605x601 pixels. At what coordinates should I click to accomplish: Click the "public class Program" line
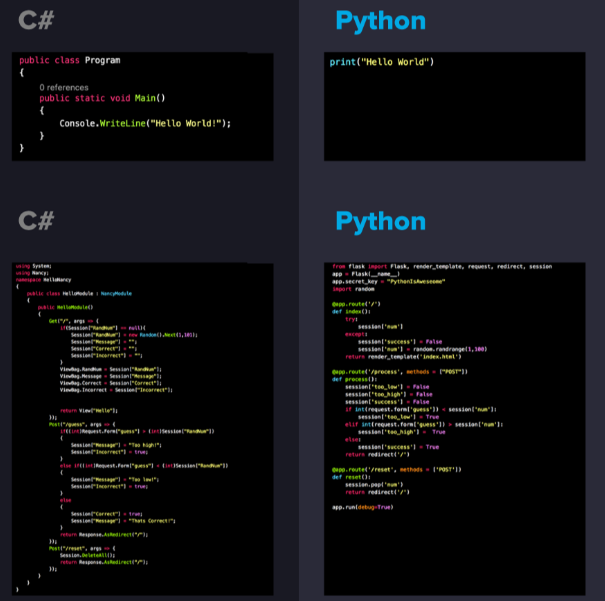point(69,60)
